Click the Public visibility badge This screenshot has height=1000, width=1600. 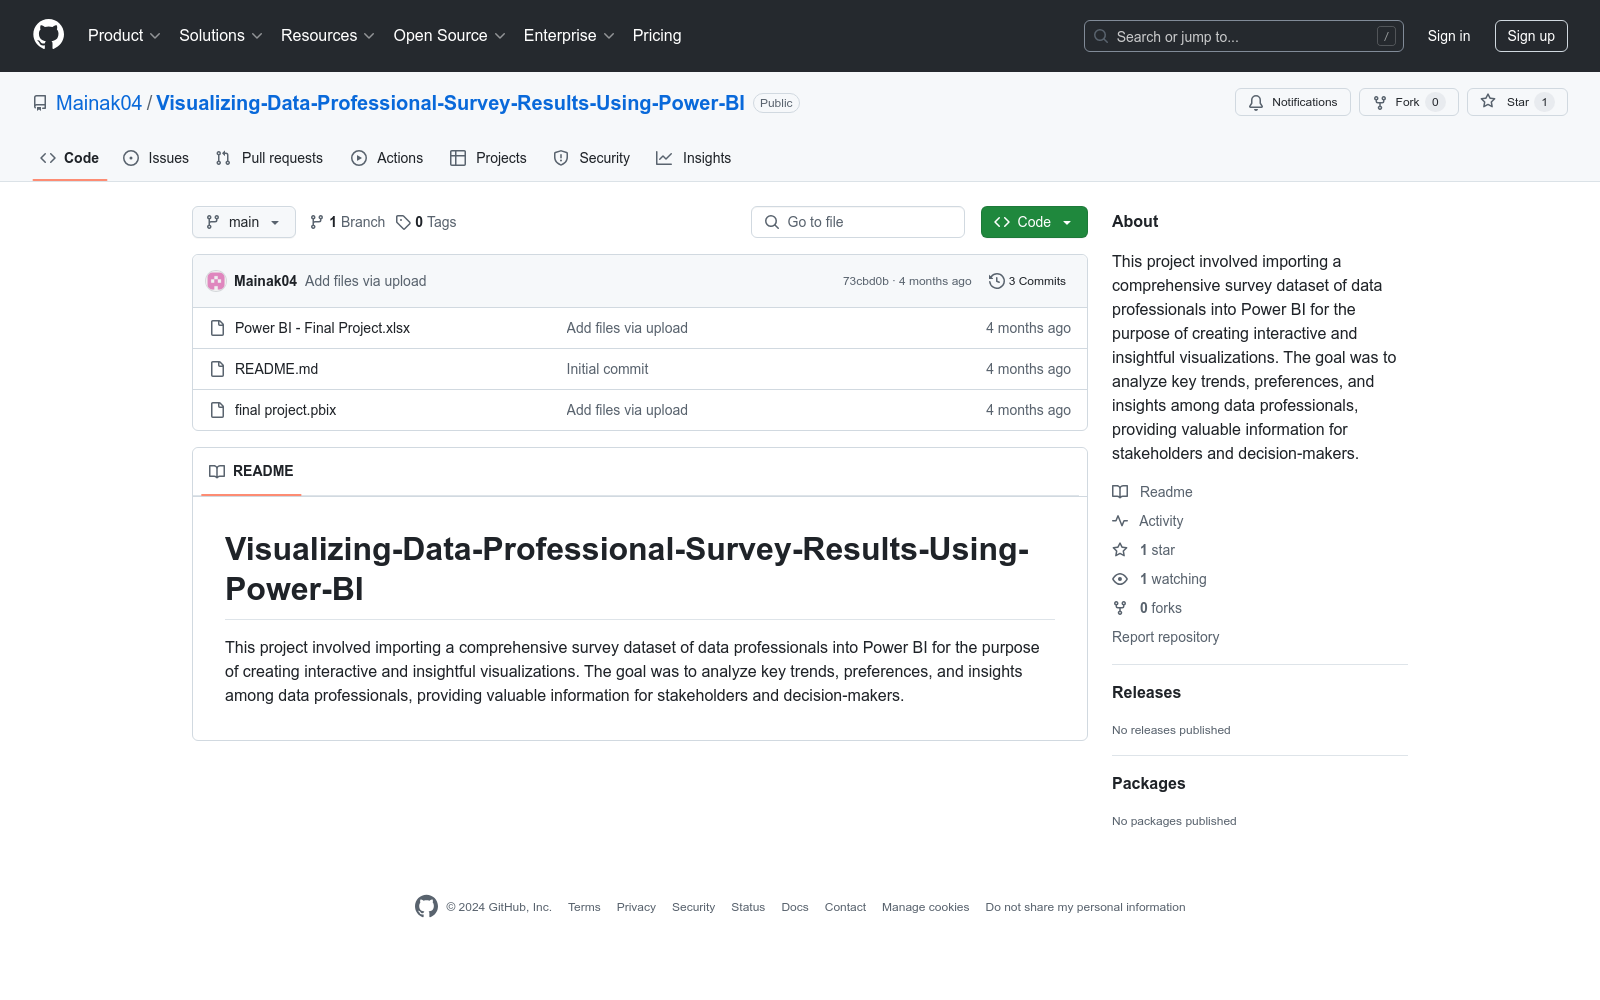tap(776, 103)
